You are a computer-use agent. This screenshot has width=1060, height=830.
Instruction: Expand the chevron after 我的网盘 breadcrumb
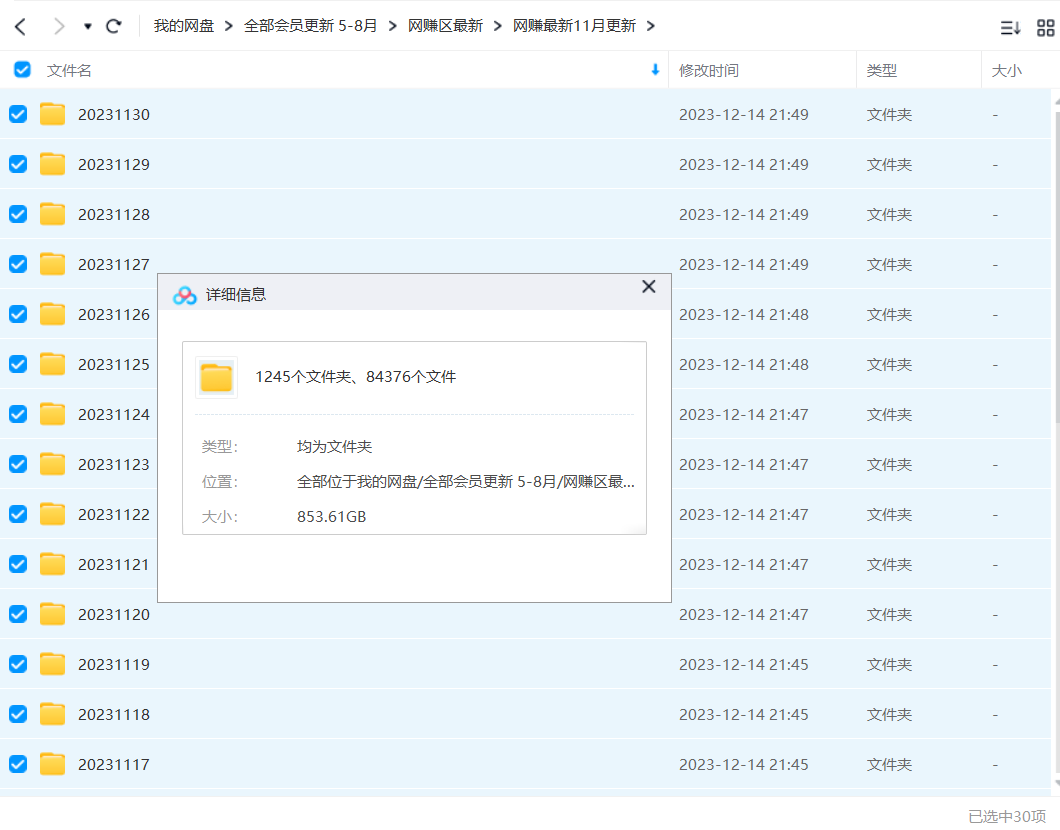229,26
